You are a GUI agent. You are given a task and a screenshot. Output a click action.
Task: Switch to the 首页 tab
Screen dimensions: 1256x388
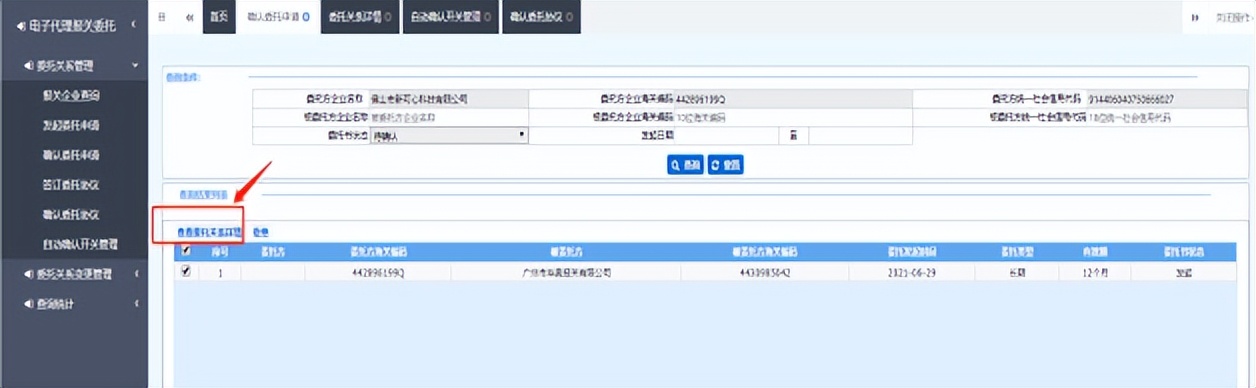click(x=218, y=17)
